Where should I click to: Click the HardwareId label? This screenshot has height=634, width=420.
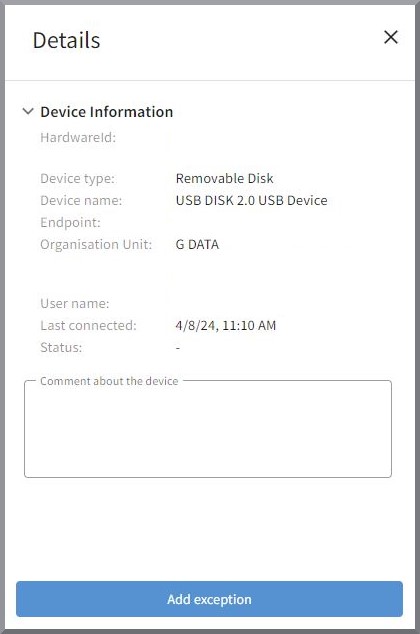(x=78, y=137)
